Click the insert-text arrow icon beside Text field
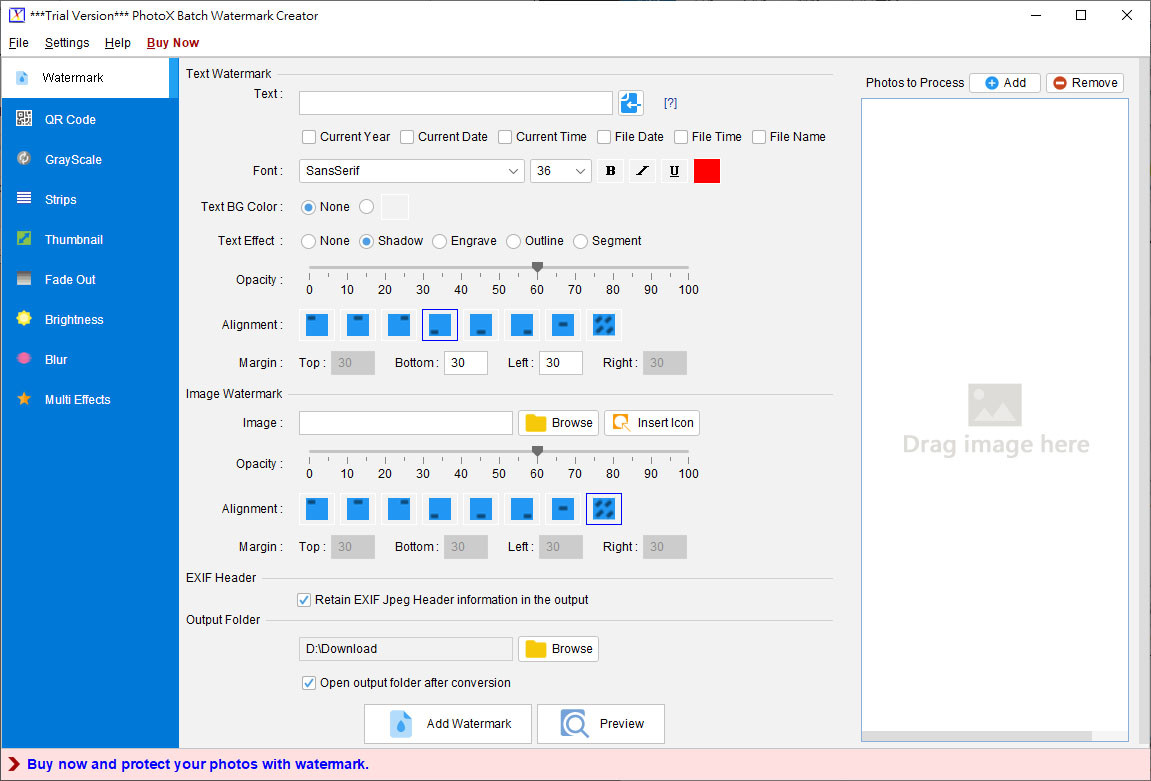The height and width of the screenshot is (781, 1151). tap(631, 103)
